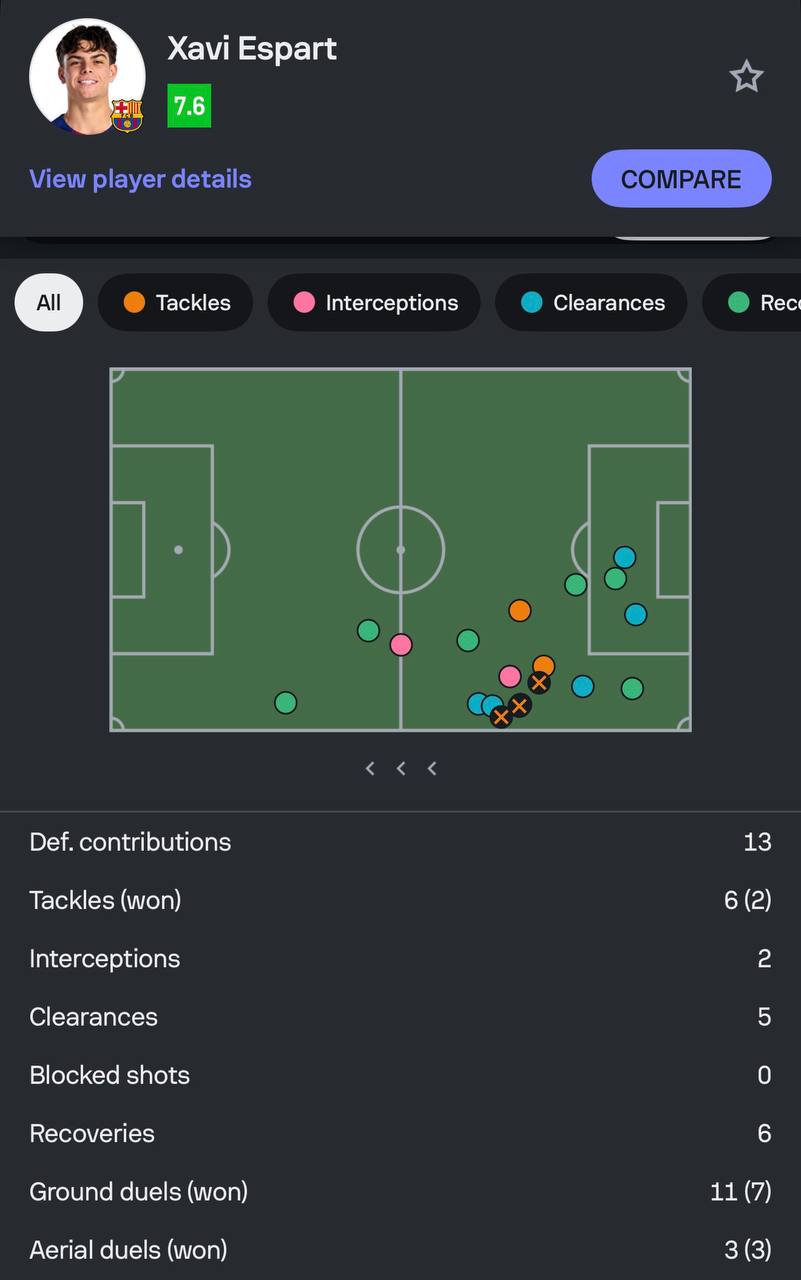Viewport: 801px width, 1280px height.
Task: Select the Def. contributions stat row
Action: (400, 842)
